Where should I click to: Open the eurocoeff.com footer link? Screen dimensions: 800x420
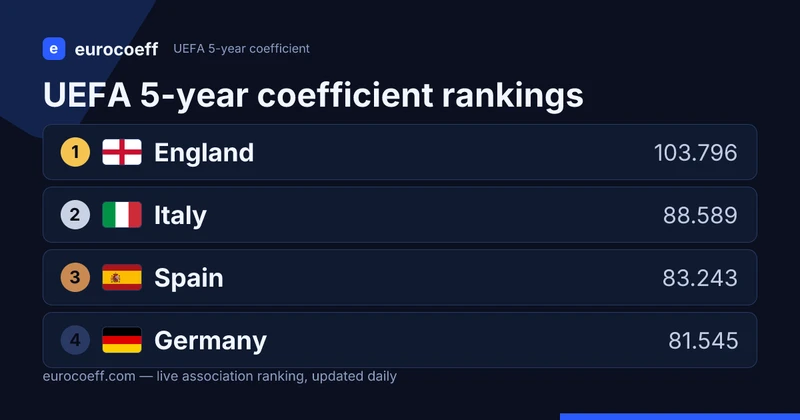pos(89,377)
